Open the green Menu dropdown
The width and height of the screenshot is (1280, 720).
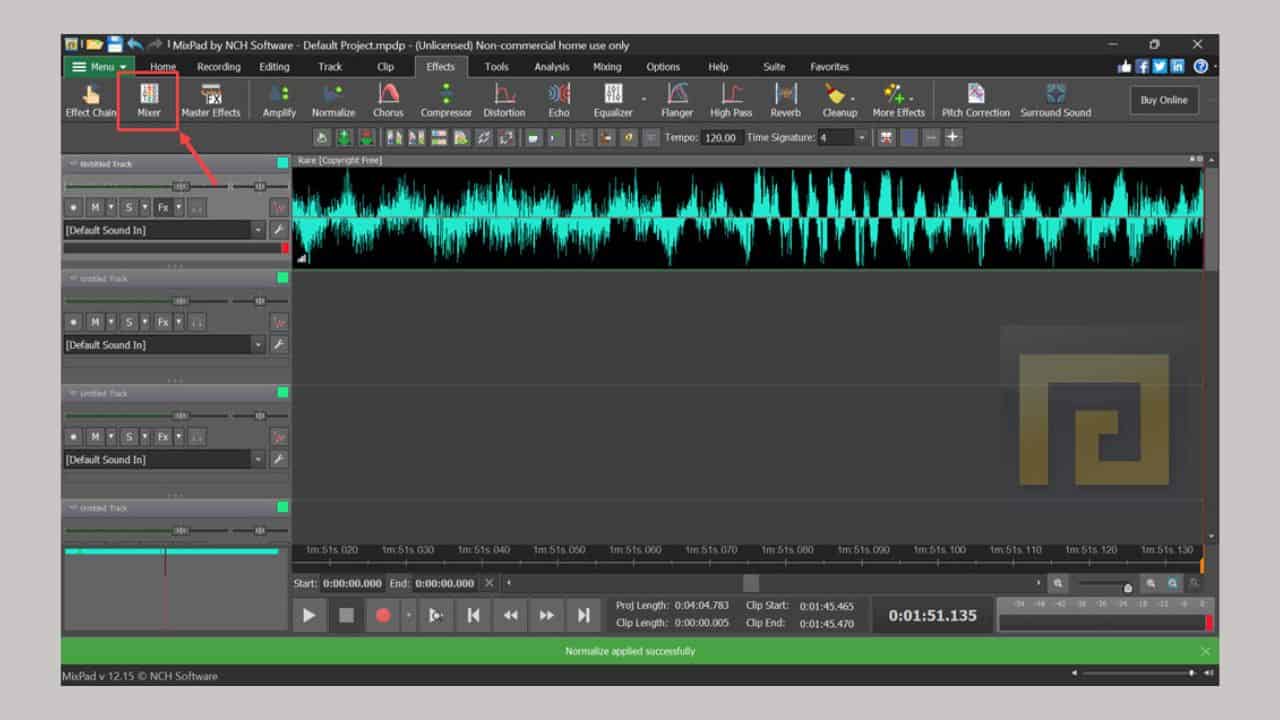pyautogui.click(x=99, y=67)
